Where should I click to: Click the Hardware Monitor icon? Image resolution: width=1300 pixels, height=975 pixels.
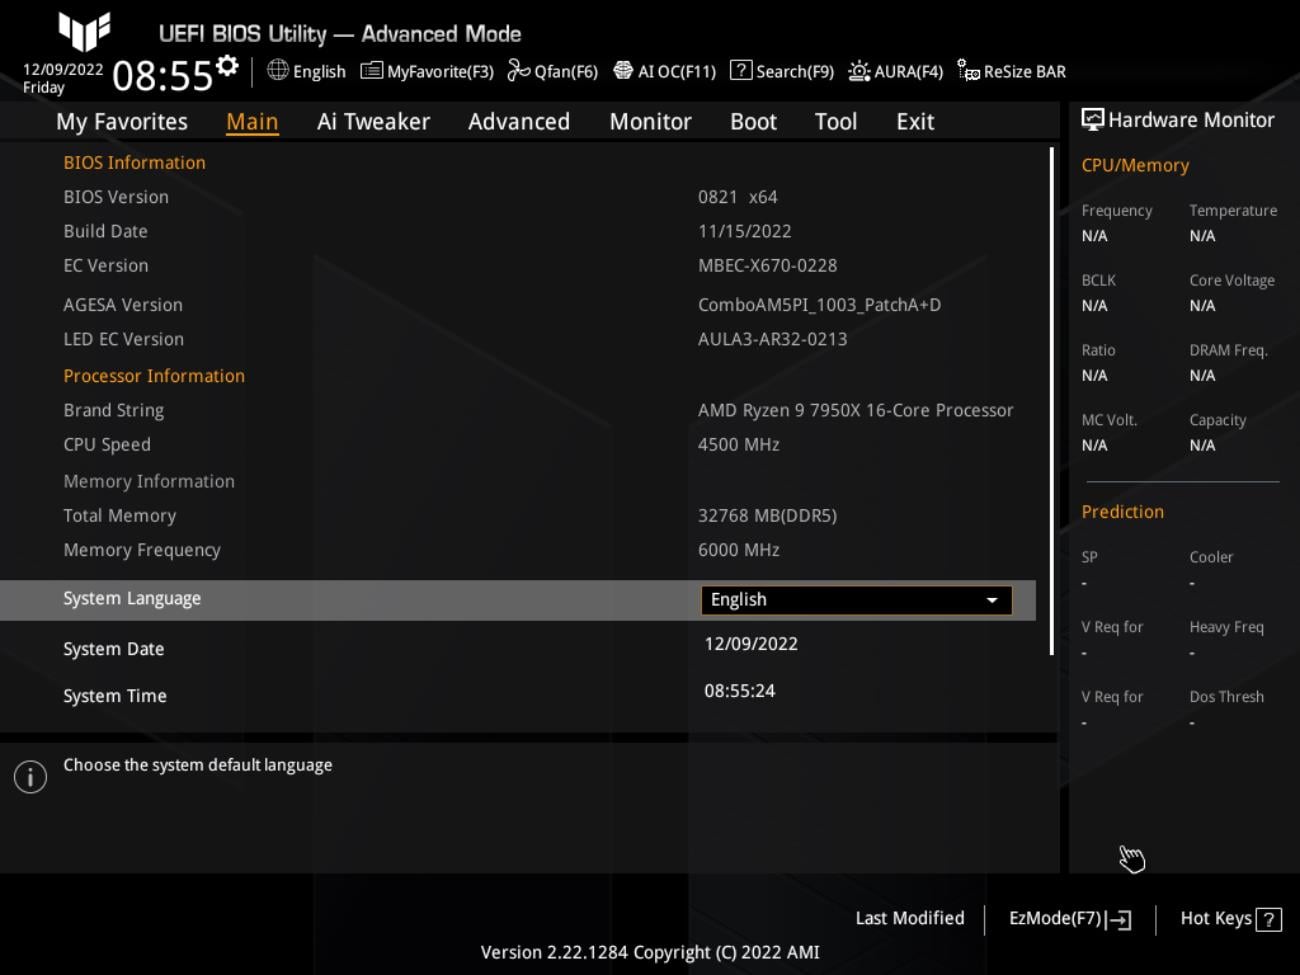1093,120
